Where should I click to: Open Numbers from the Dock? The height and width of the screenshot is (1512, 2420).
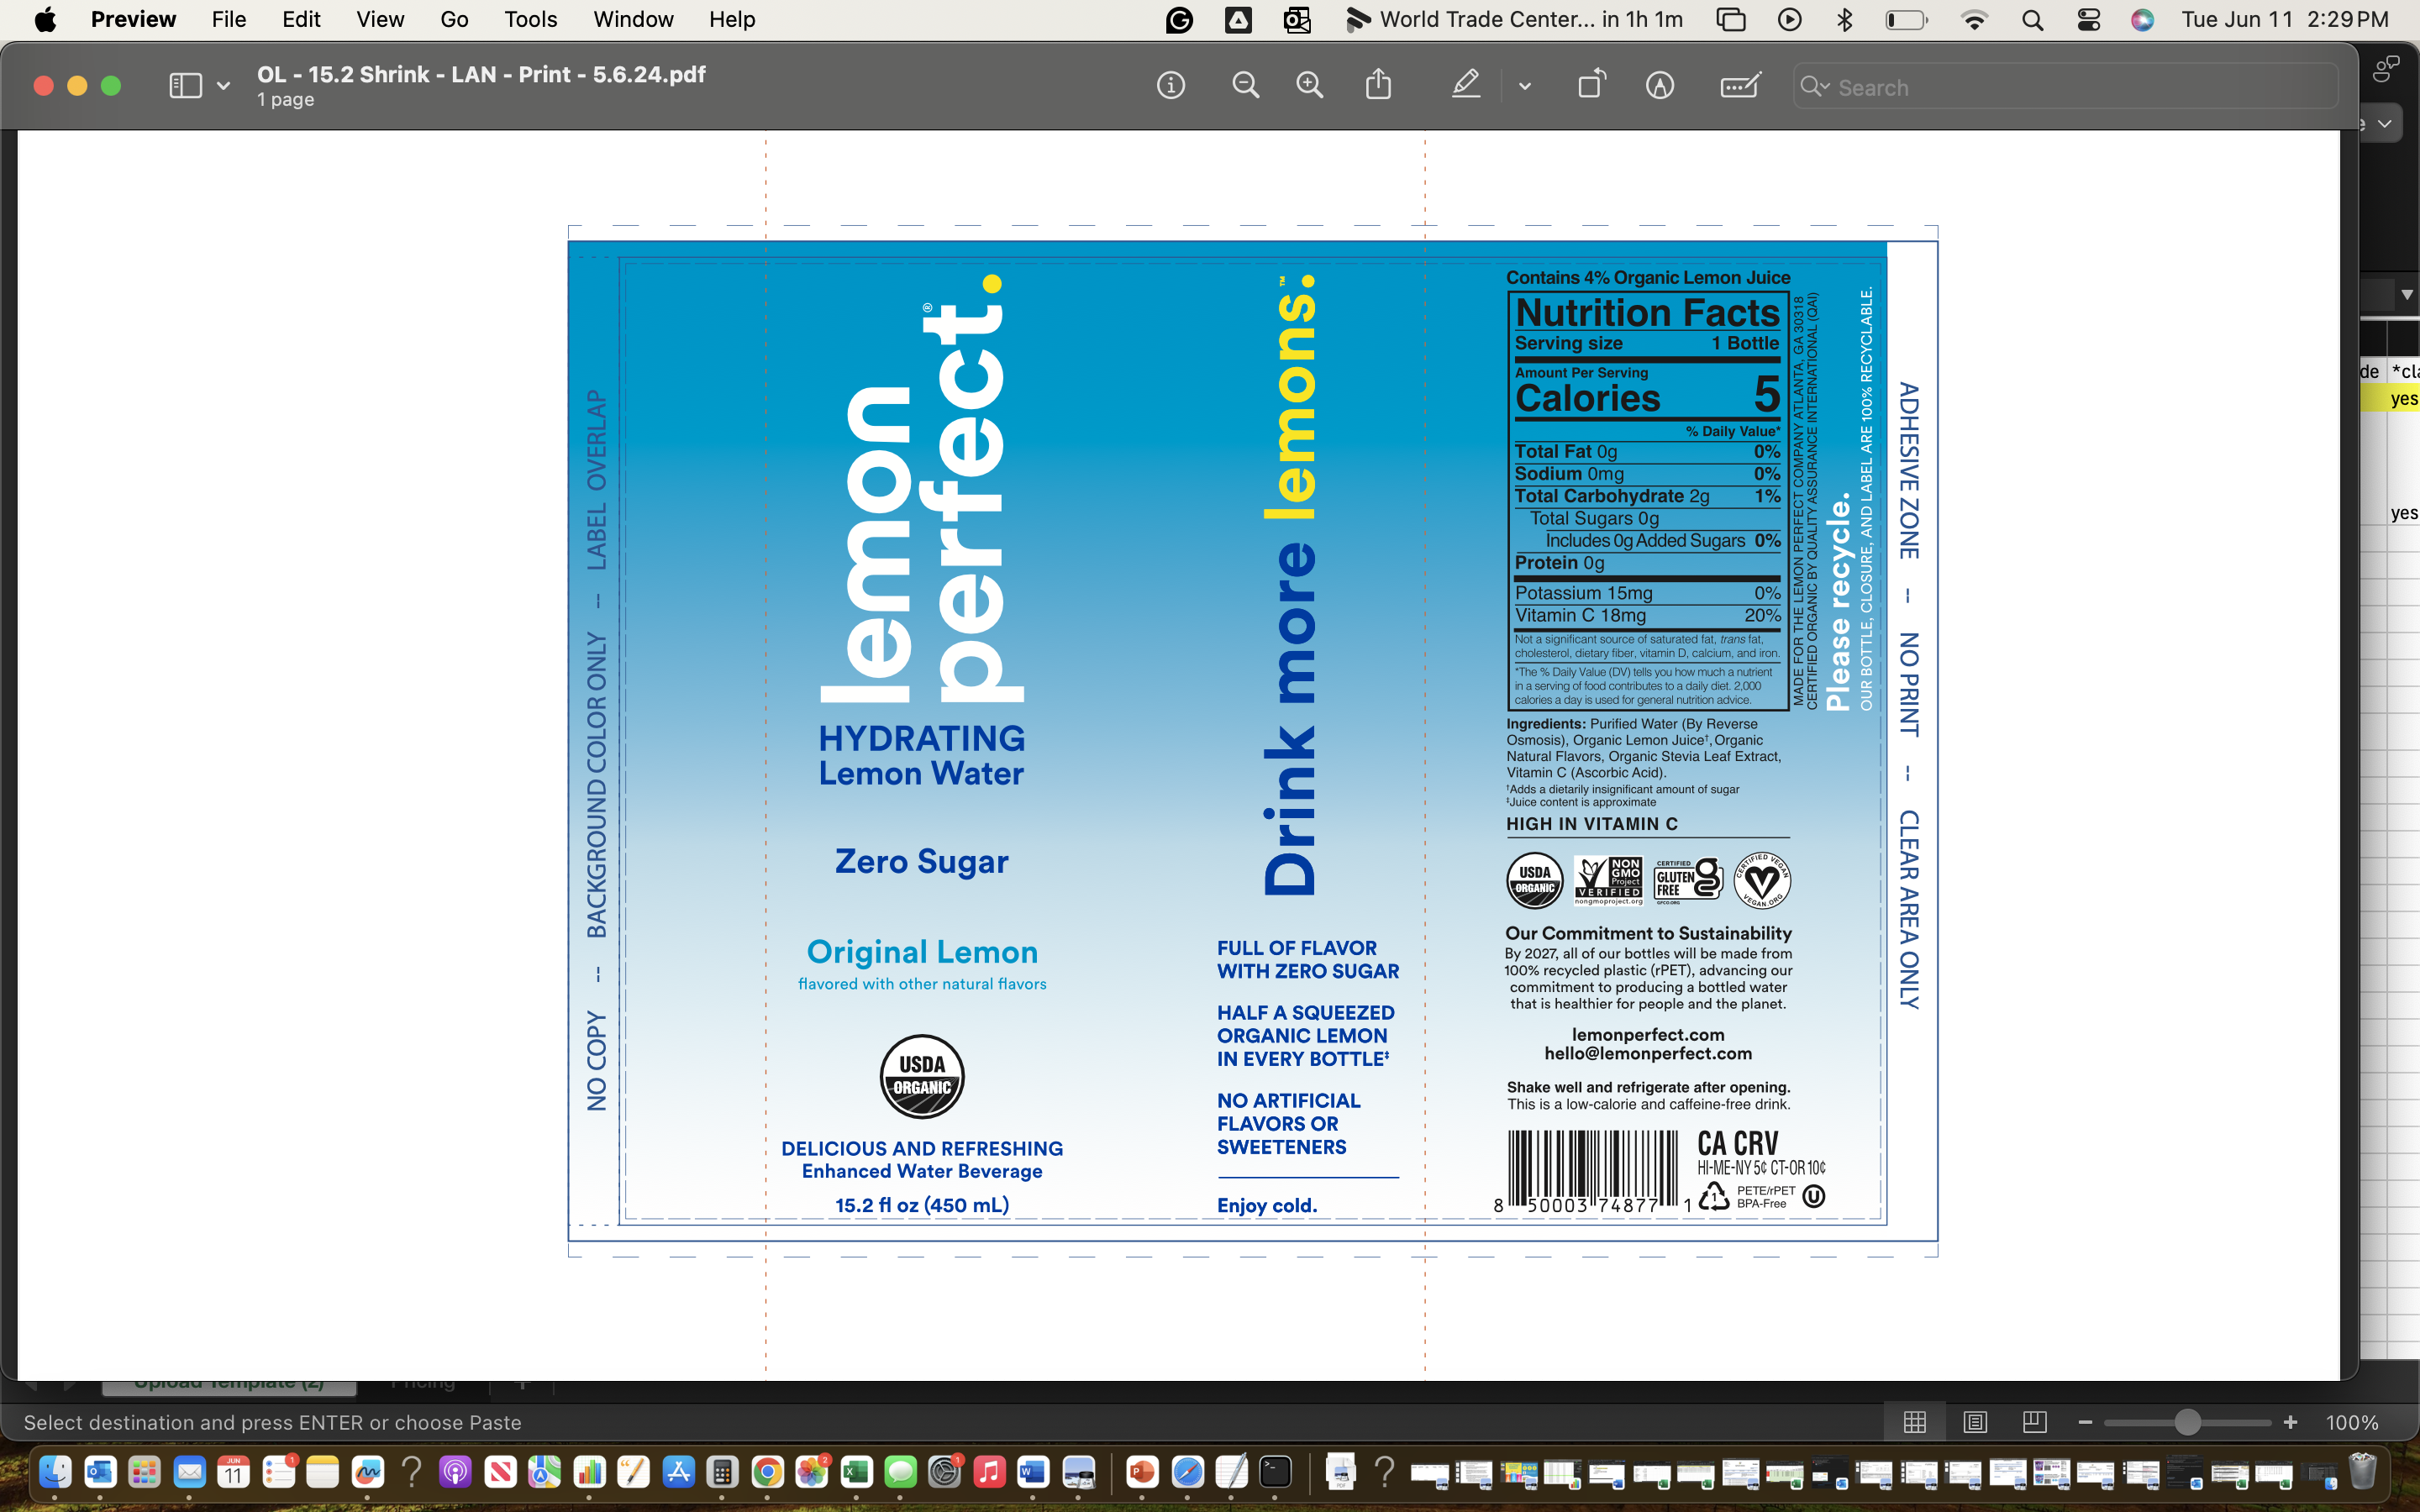[x=589, y=1472]
